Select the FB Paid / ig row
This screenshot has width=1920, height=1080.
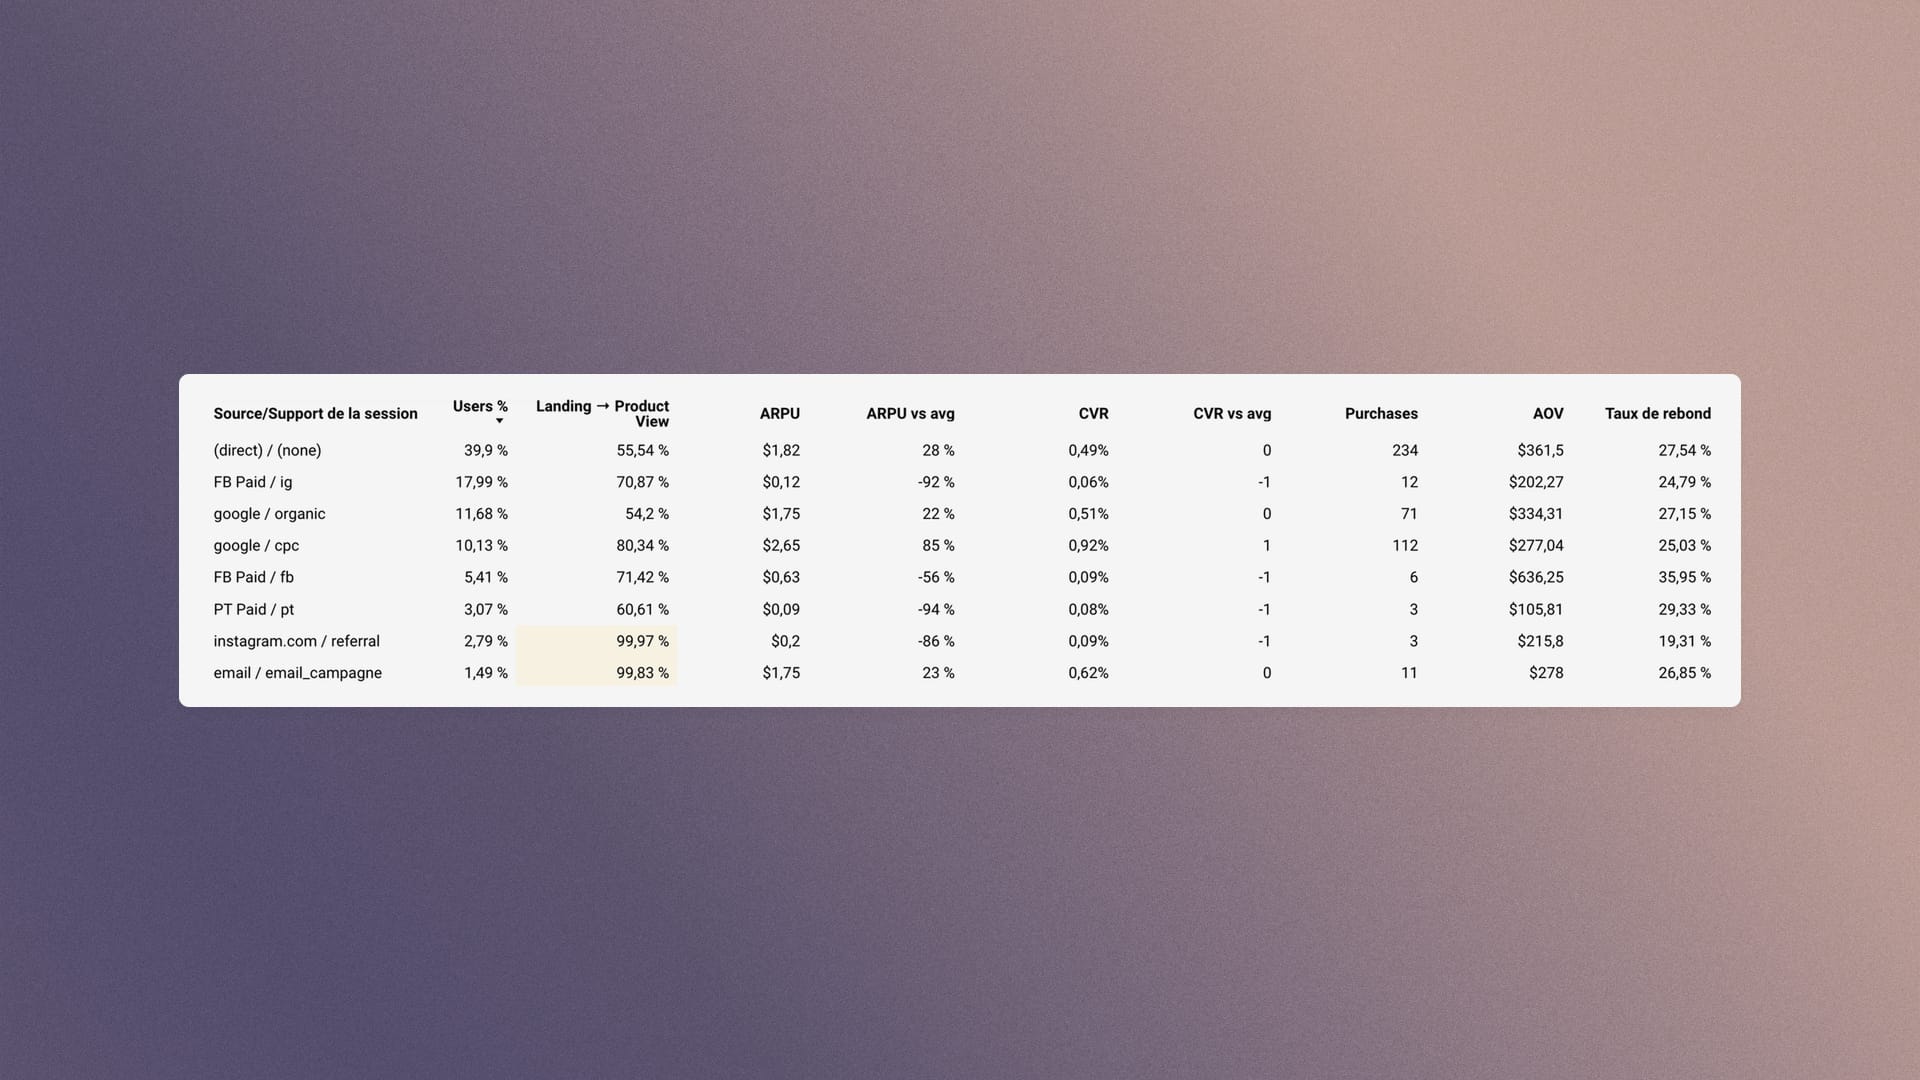coord(960,483)
